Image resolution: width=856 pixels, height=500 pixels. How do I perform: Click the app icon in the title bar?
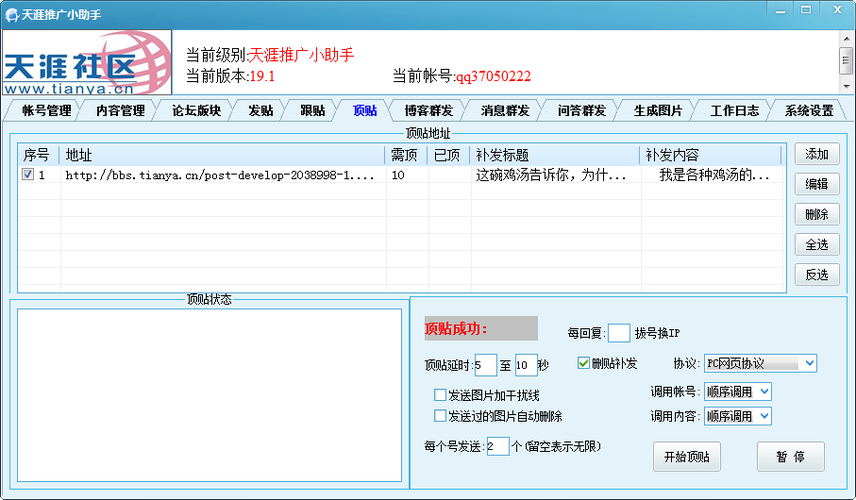(x=12, y=14)
